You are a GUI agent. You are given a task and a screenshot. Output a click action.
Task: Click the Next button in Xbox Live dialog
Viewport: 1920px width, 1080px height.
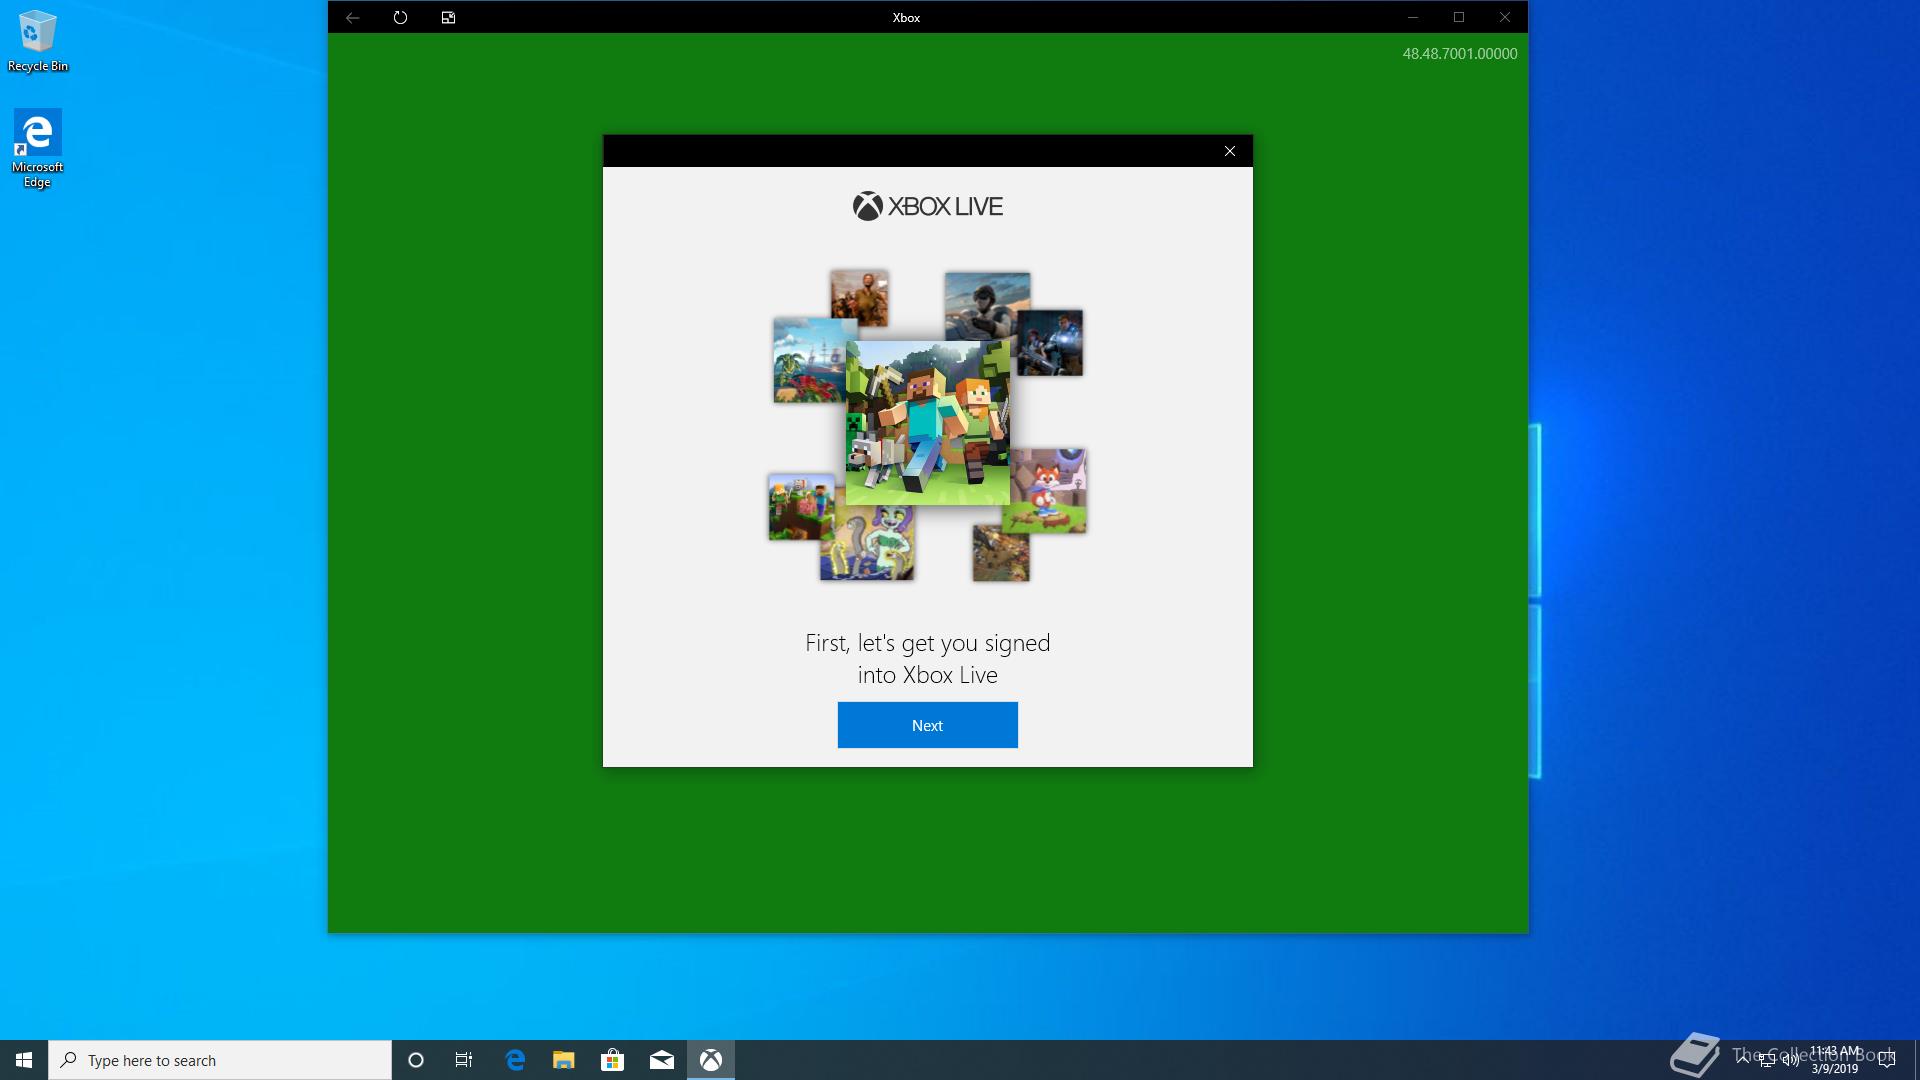click(927, 725)
